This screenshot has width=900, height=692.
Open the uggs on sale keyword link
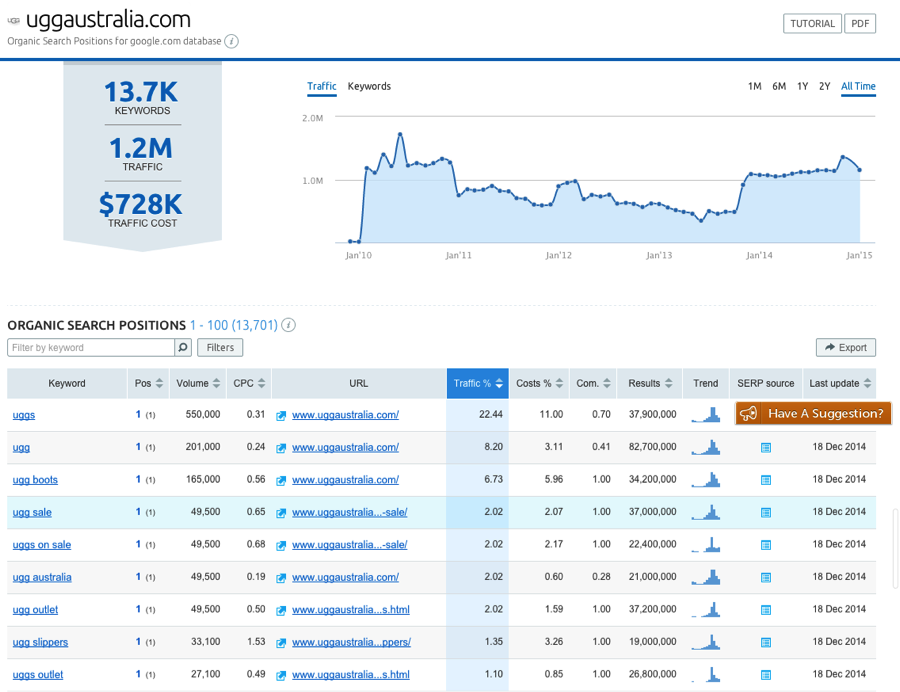pos(42,545)
